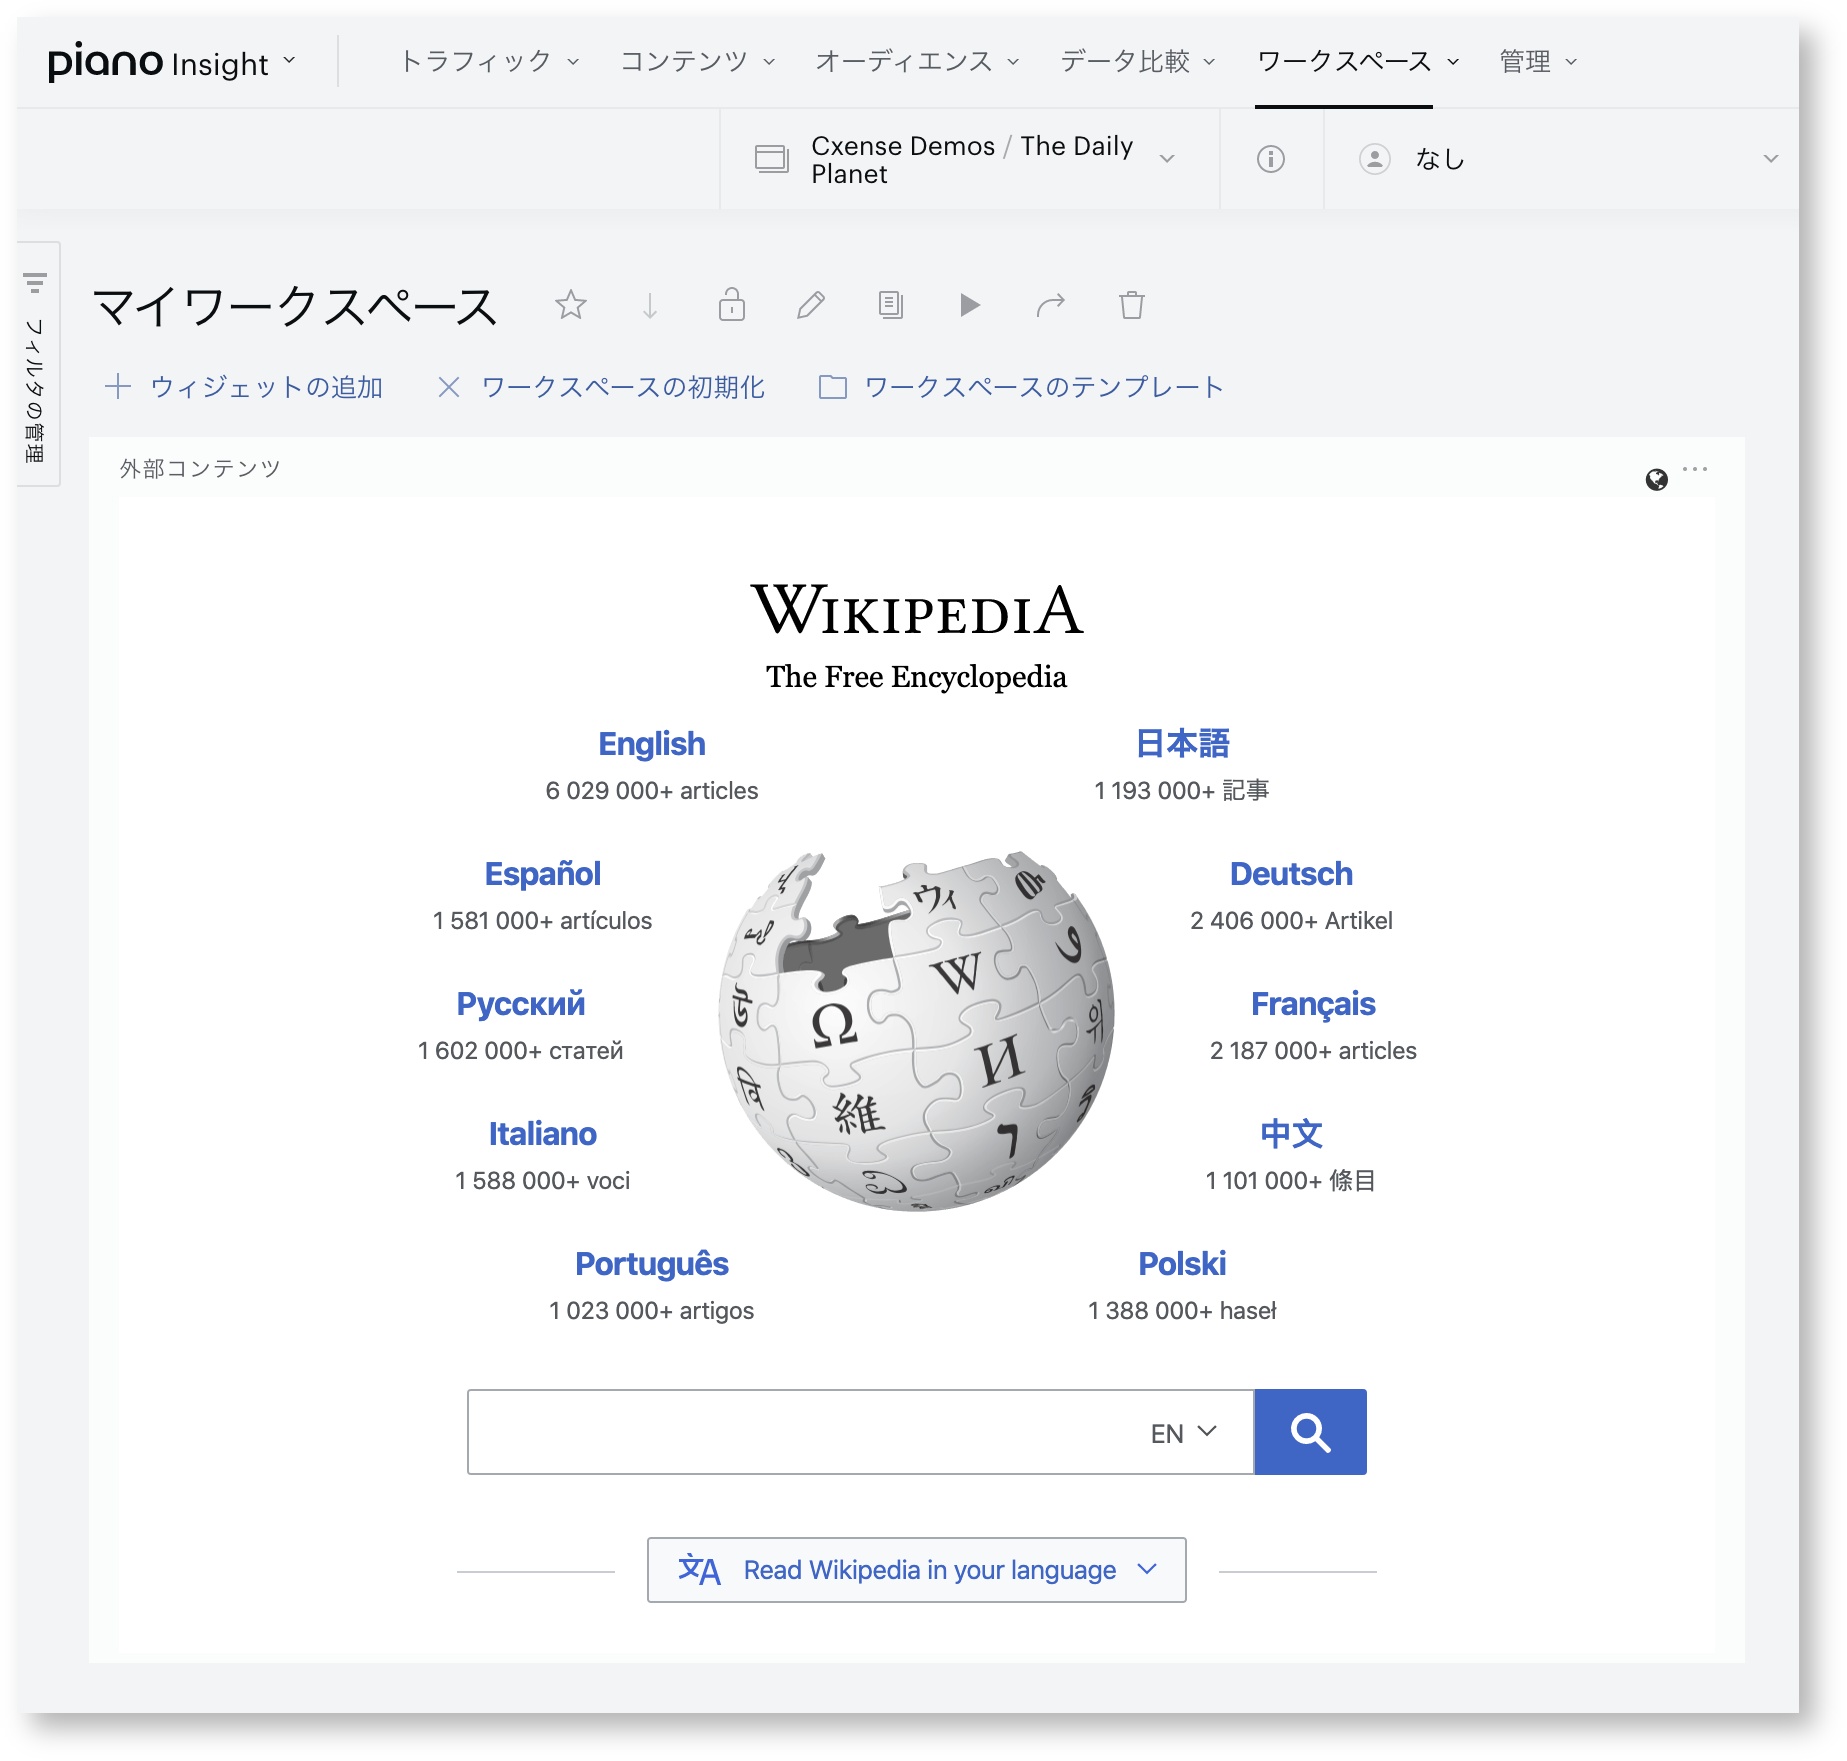Click the user avatar icon
1847x1761 pixels.
point(1375,159)
